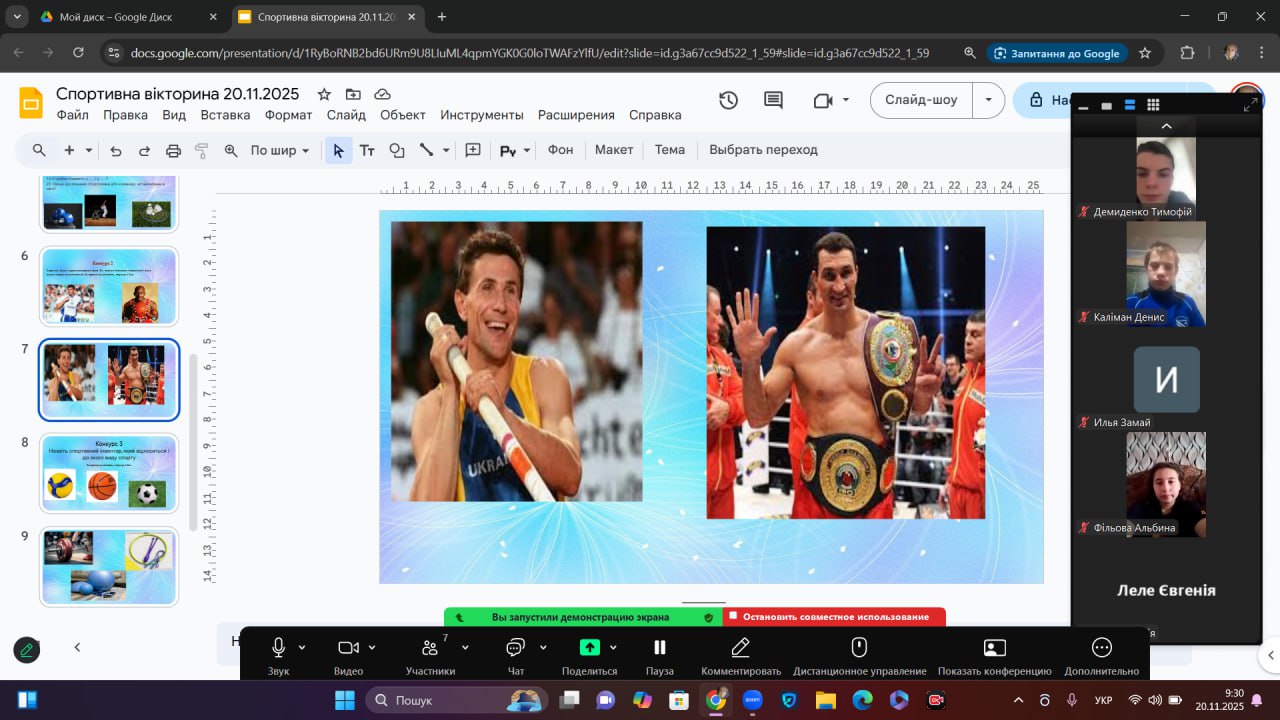Stop screen sharing with red button

point(834,616)
